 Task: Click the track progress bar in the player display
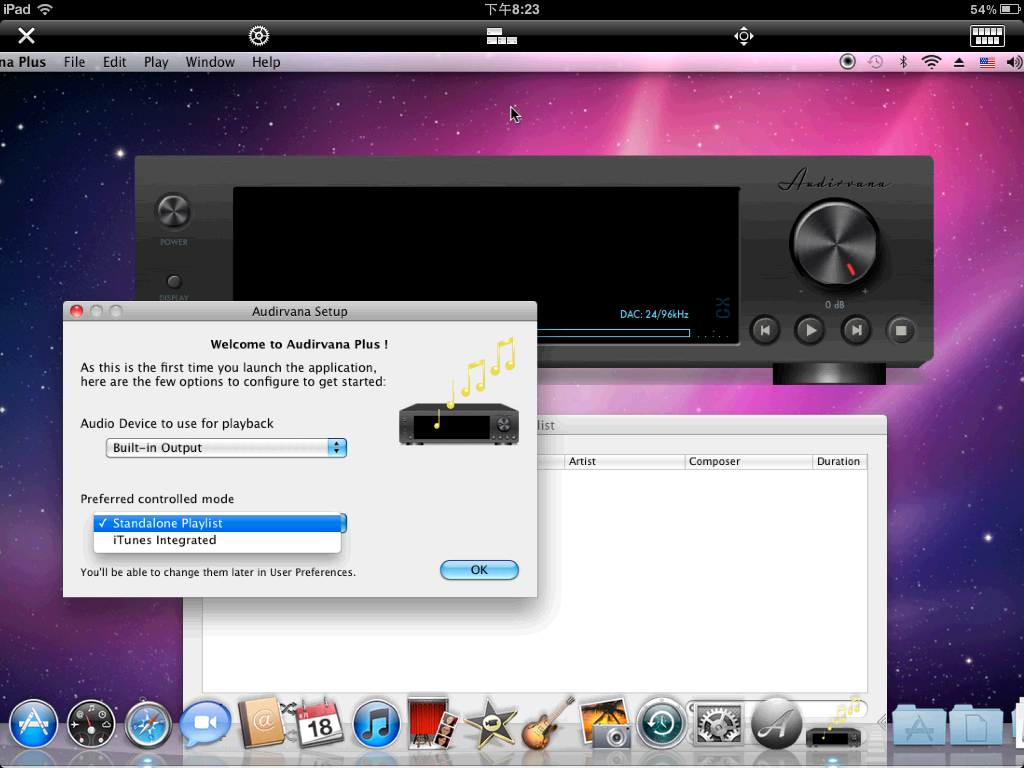[613, 333]
